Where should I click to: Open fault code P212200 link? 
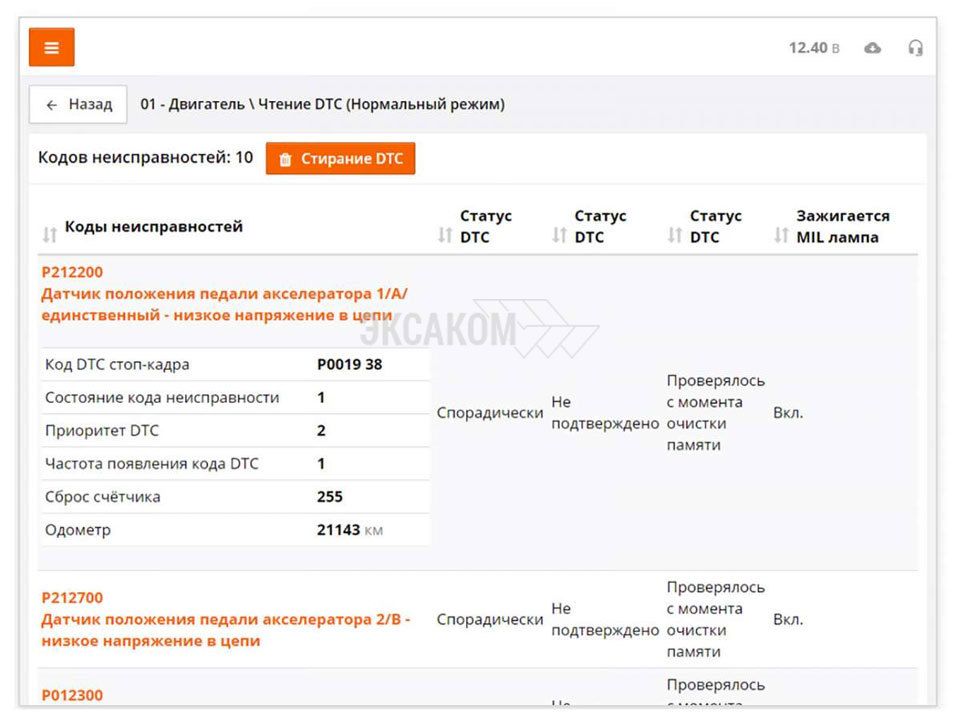pos(72,272)
